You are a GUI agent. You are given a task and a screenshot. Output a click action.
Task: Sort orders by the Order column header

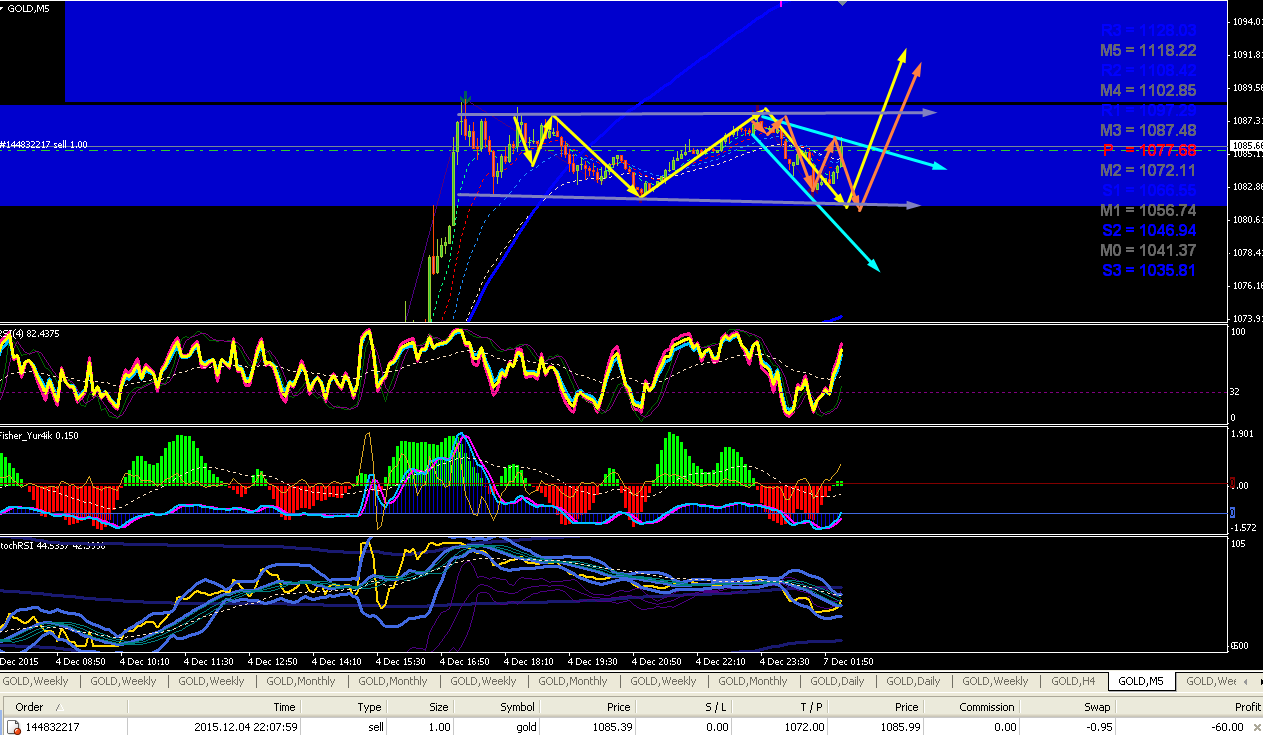pyautogui.click(x=30, y=707)
